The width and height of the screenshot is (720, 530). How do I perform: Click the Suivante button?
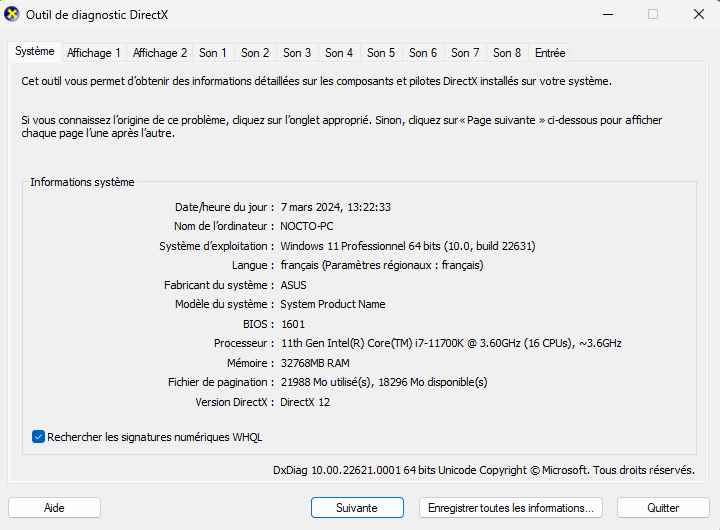pyautogui.click(x=357, y=507)
